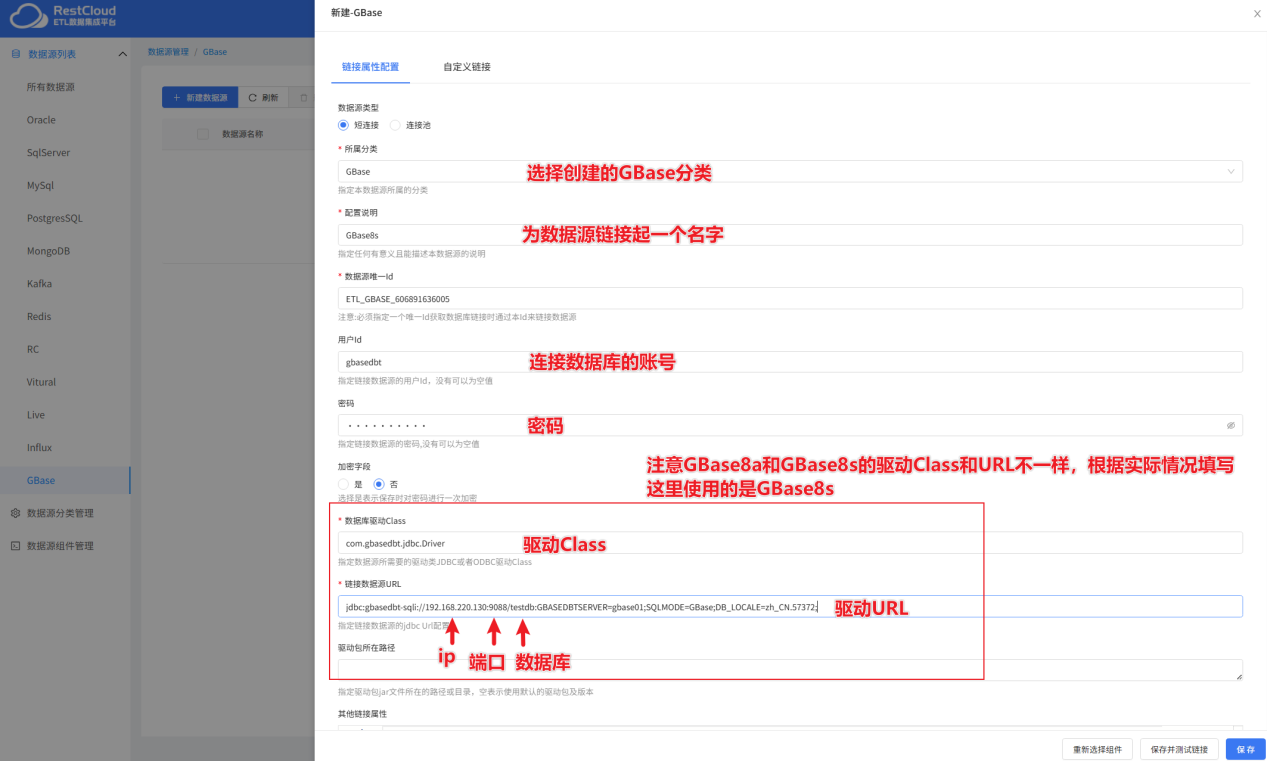The width and height of the screenshot is (1267, 761).
Task: Click the 配置说明 input field
Action: (x=790, y=235)
